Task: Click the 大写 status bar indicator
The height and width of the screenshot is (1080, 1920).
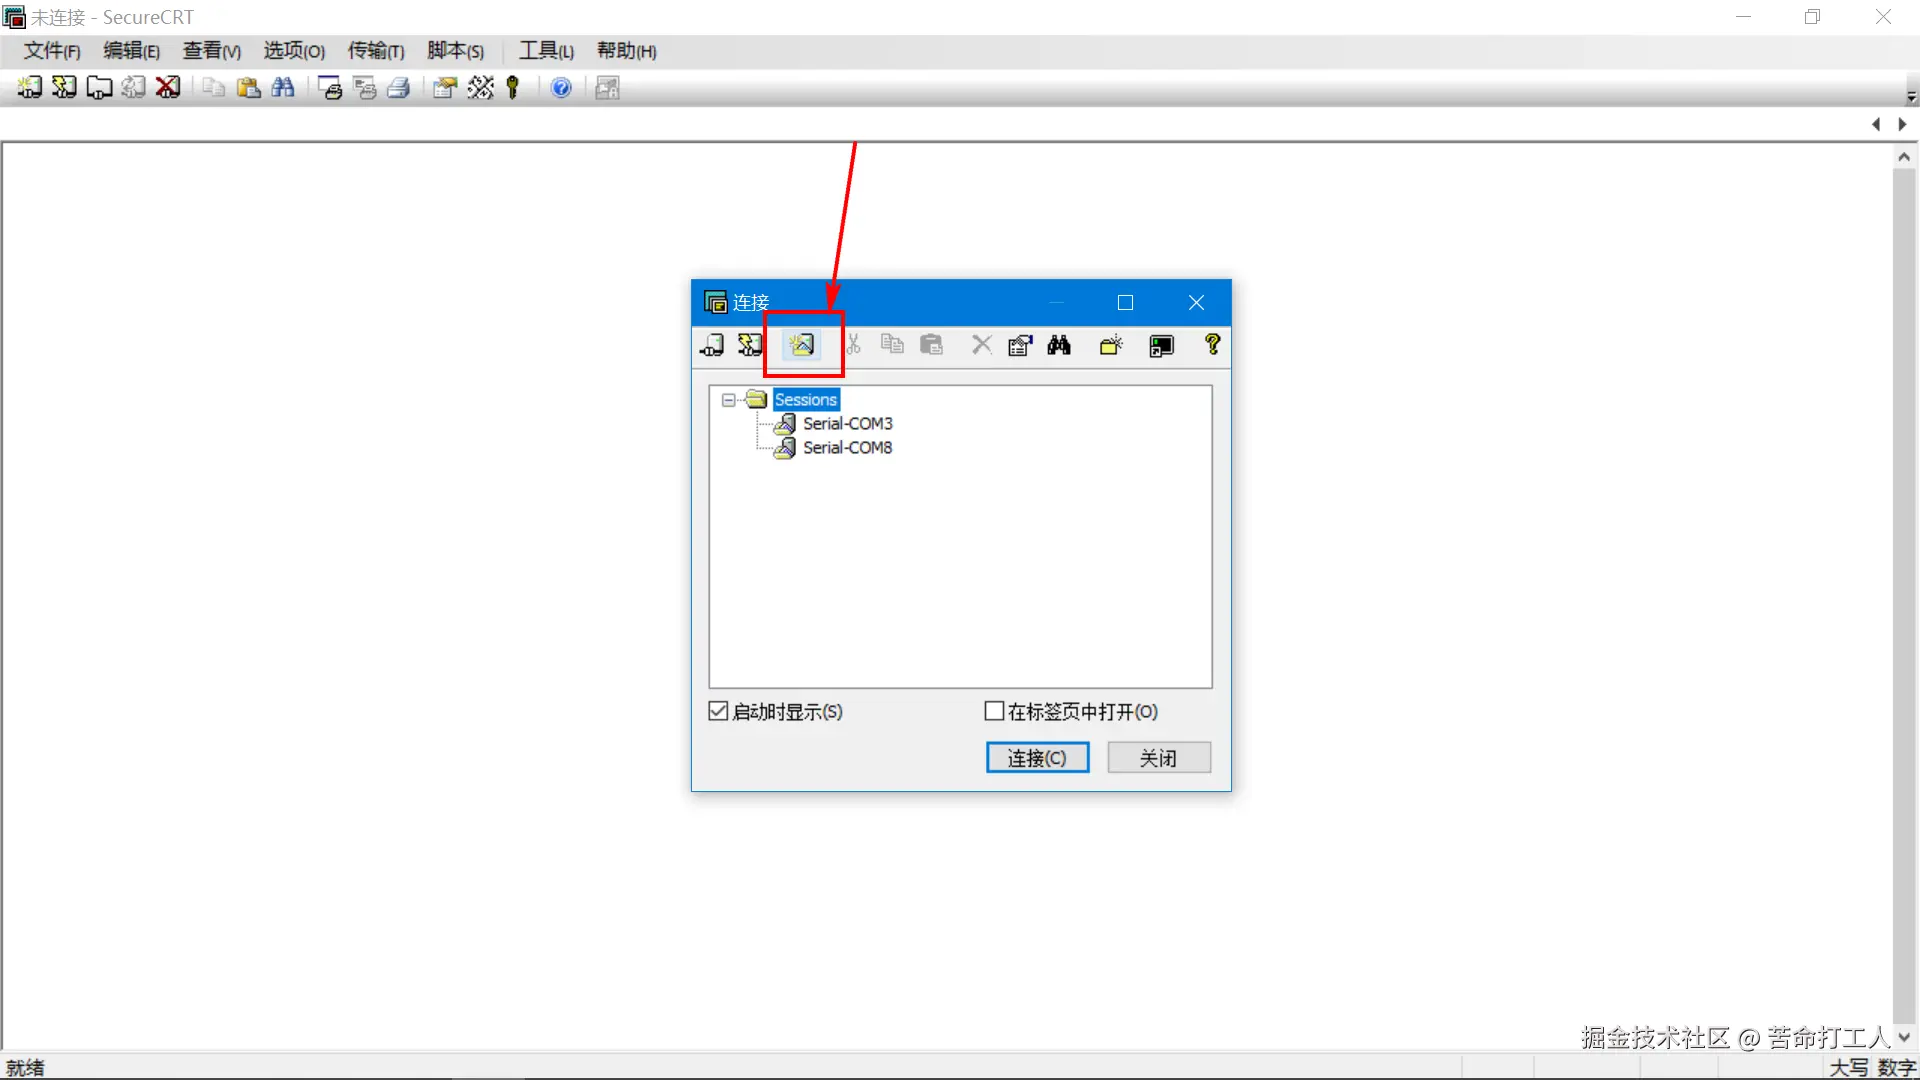Action: click(x=1849, y=1068)
